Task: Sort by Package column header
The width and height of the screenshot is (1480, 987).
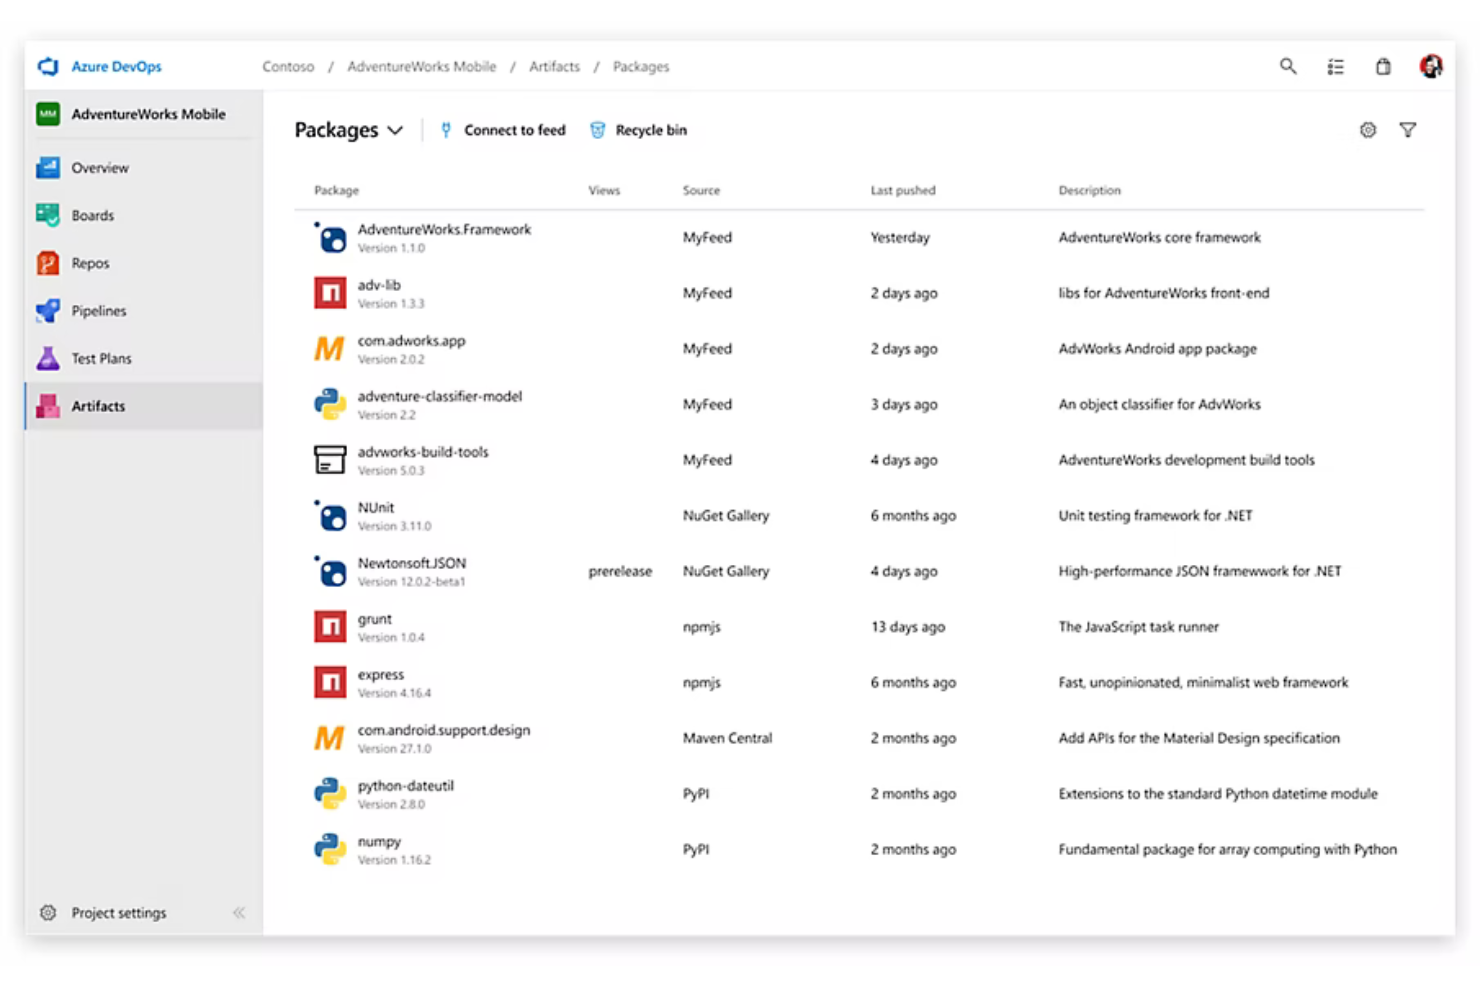Action: pyautogui.click(x=336, y=190)
